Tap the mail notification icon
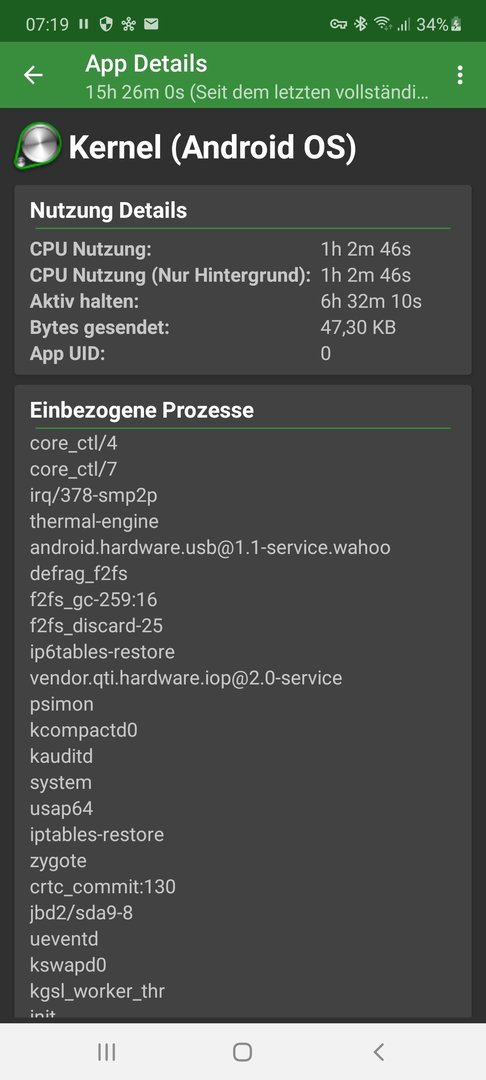Image resolution: width=486 pixels, height=1080 pixels. 151,24
